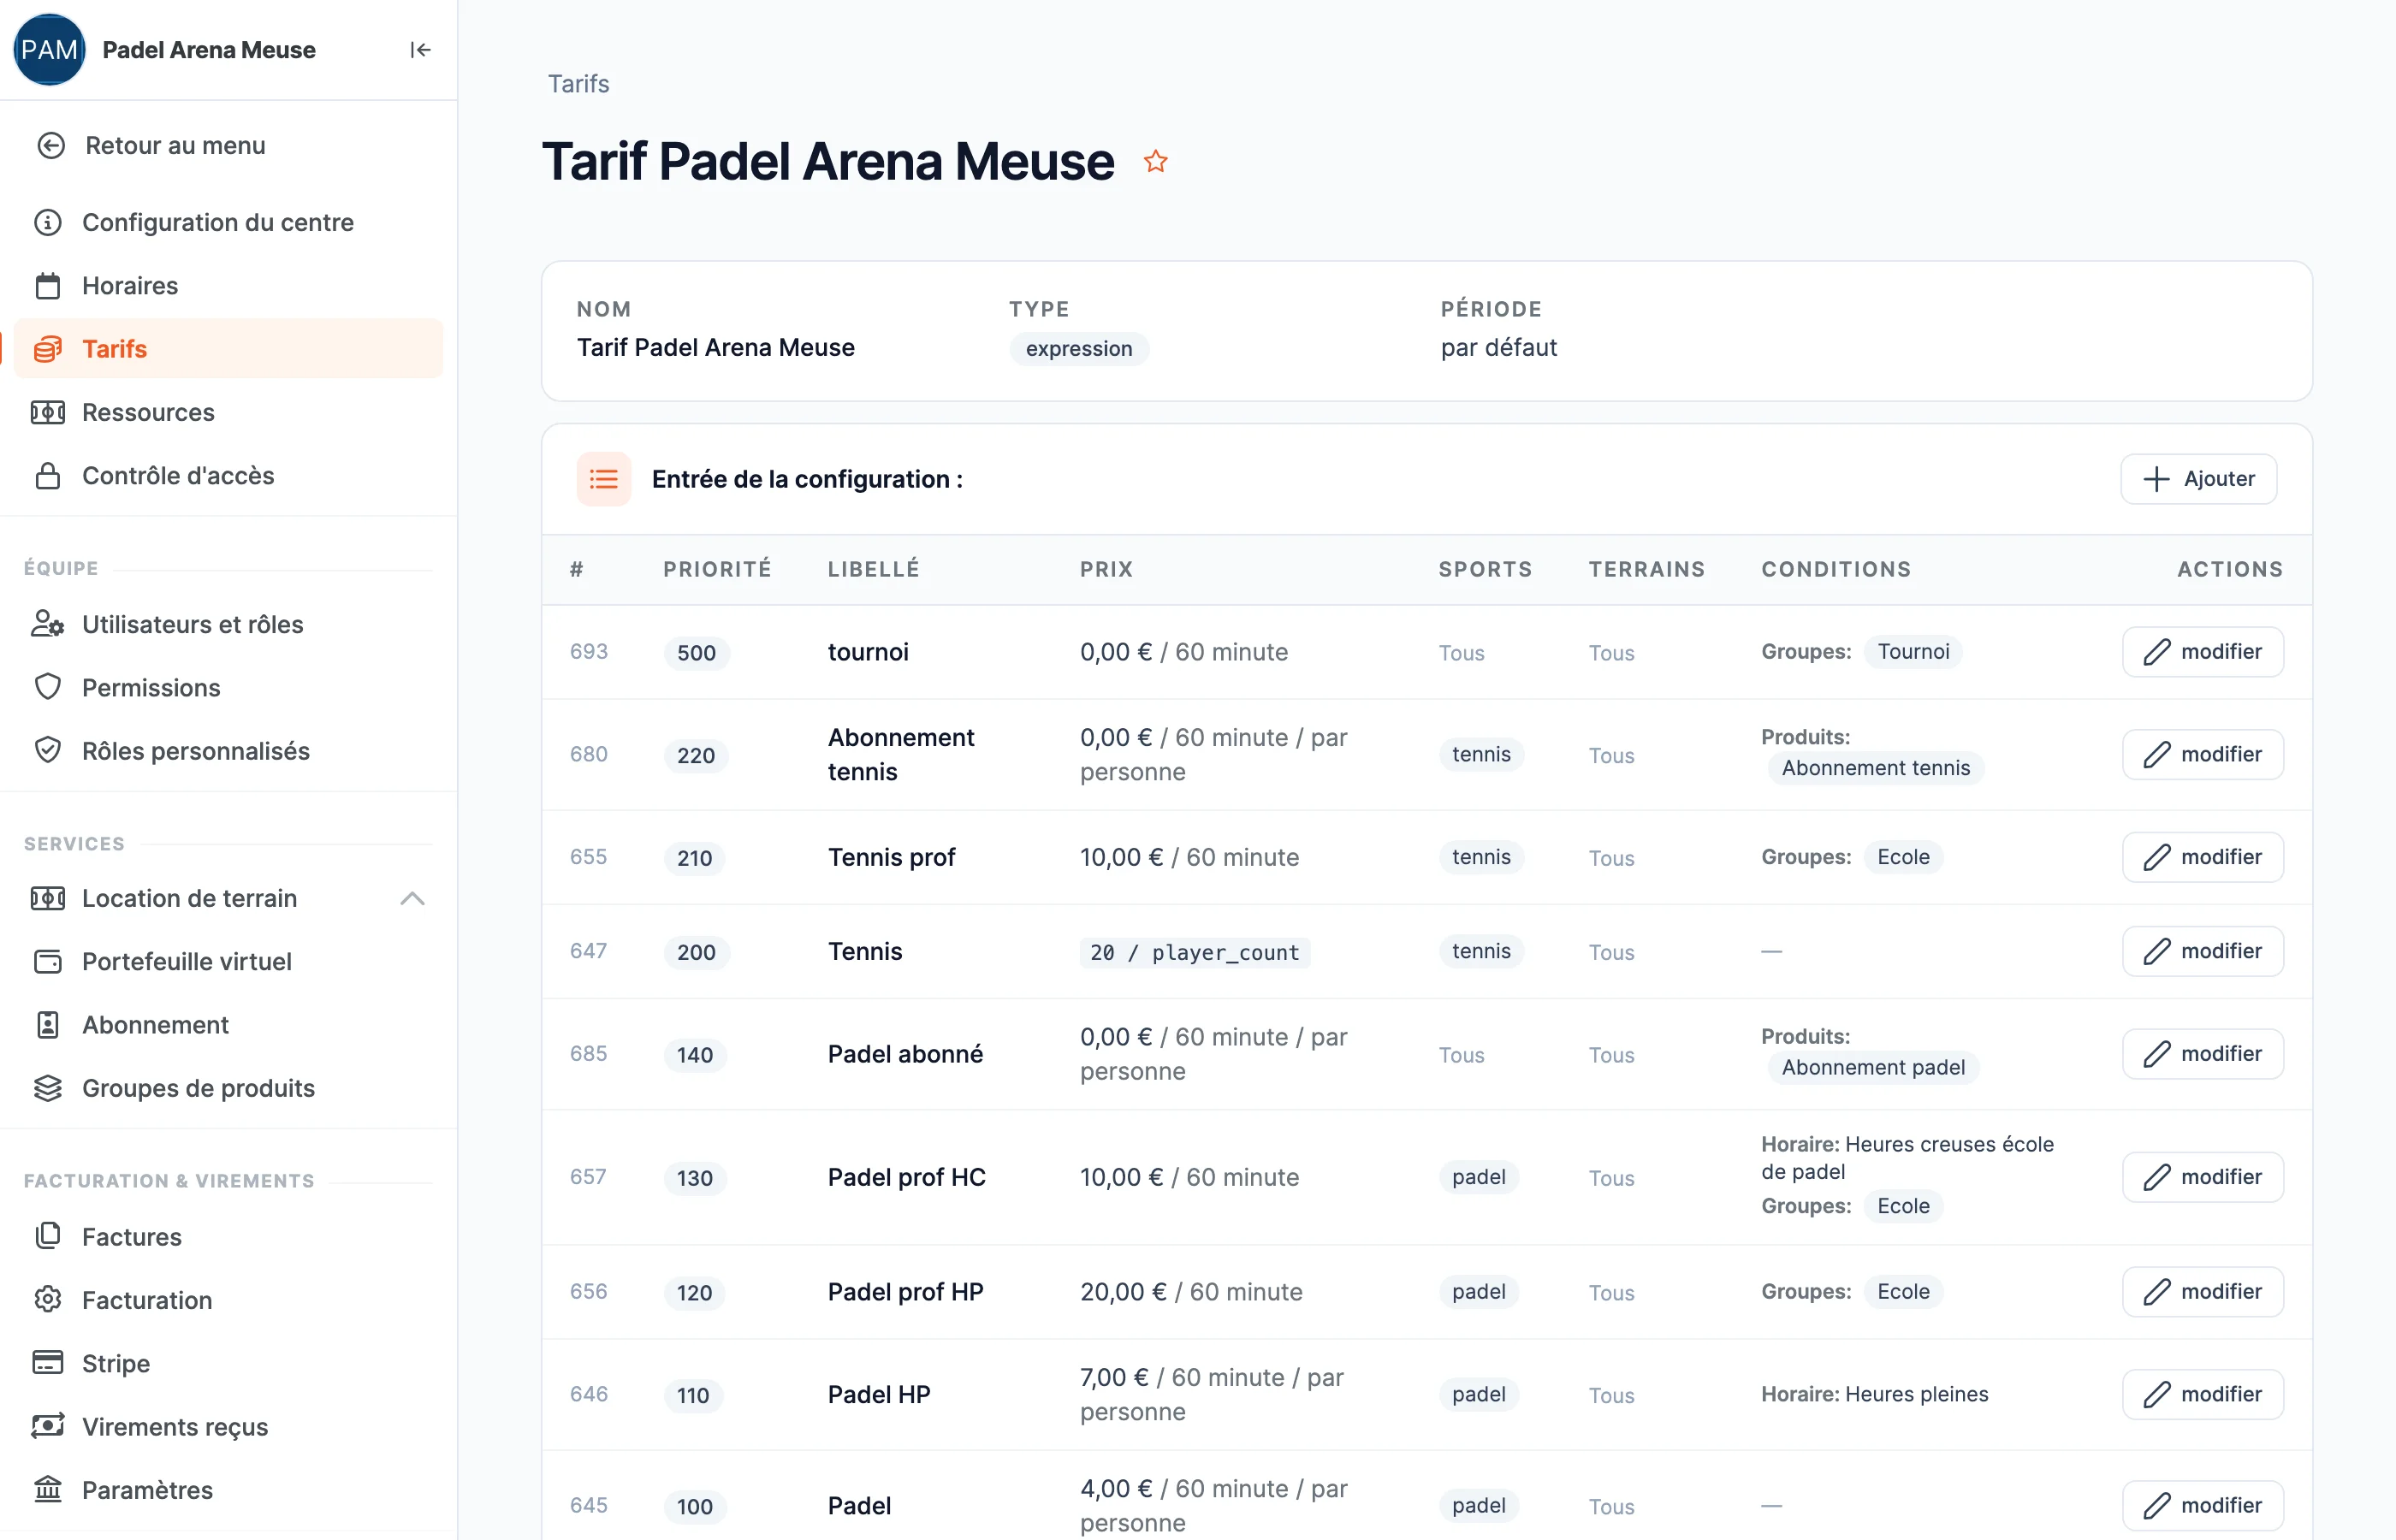Screen dimensions: 2396x1540
Task: Click the Tarifs breadcrumb link
Action: pyautogui.click(x=578, y=84)
